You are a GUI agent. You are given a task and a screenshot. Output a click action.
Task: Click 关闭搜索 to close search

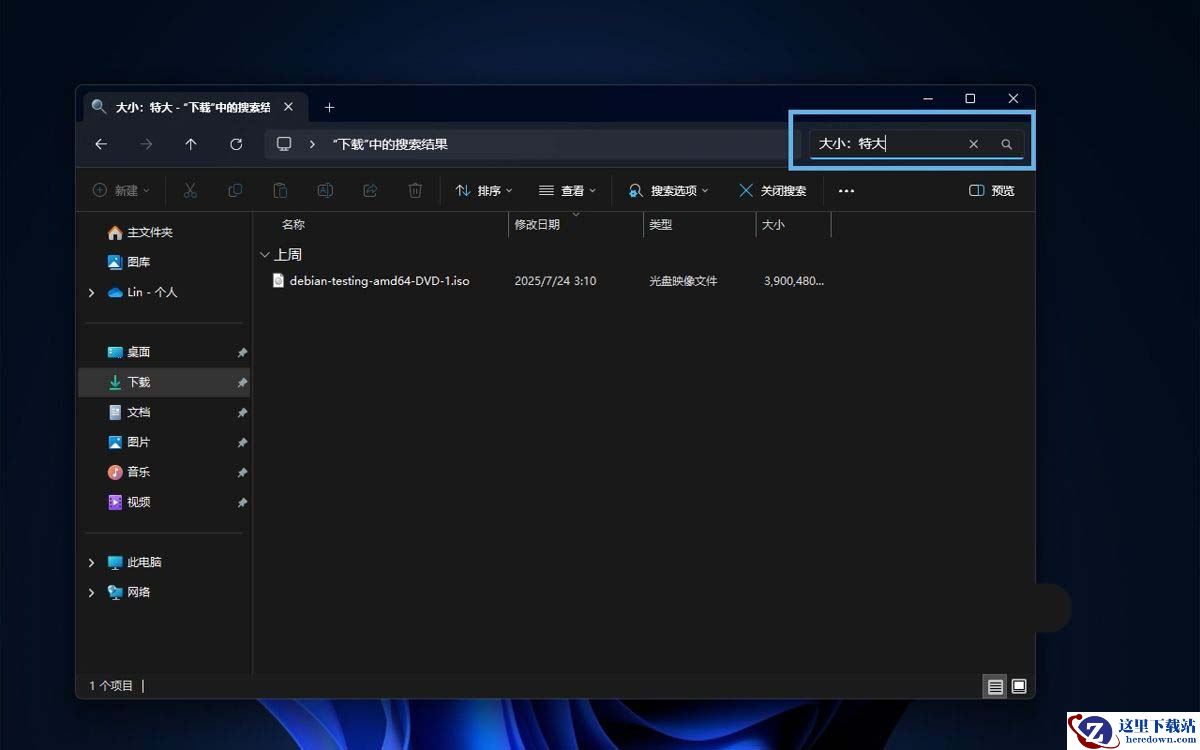coord(772,190)
